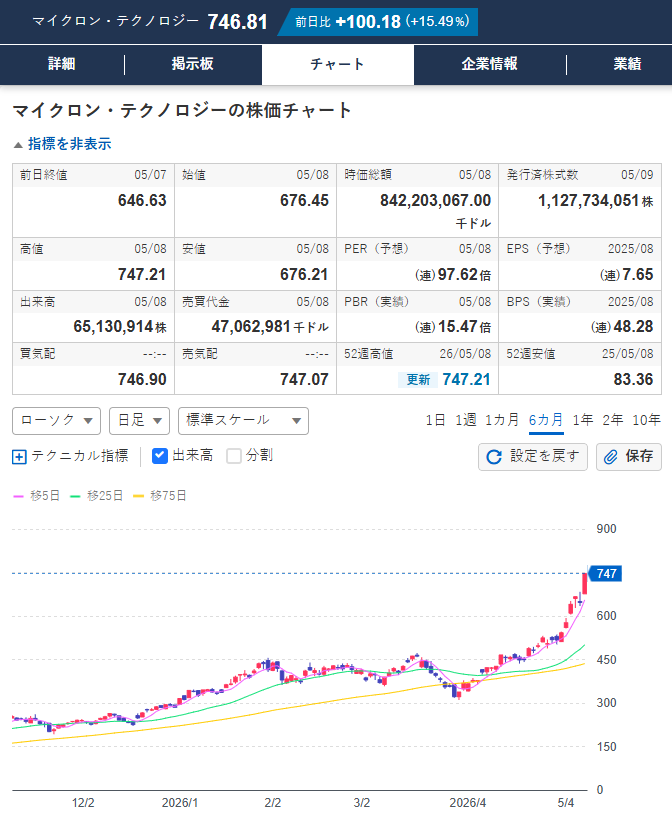The image size is (672, 817).
Task: Click the 前日終値 value 646.63
Action: pyautogui.click(x=142, y=201)
